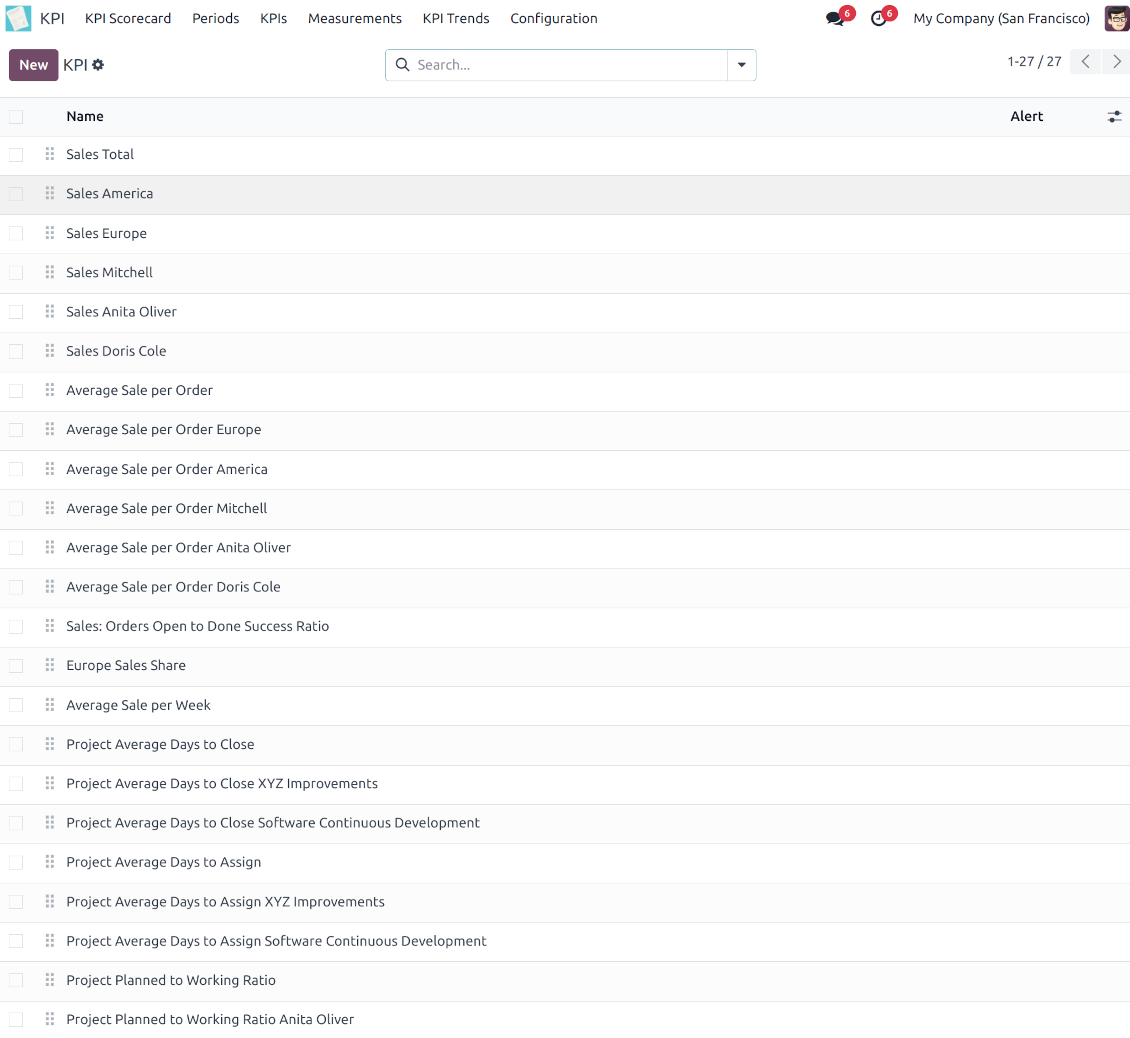Viewport: 1130px width, 1038px height.
Task: Open the company switcher My Company (San Francisco)
Action: click(1001, 18)
